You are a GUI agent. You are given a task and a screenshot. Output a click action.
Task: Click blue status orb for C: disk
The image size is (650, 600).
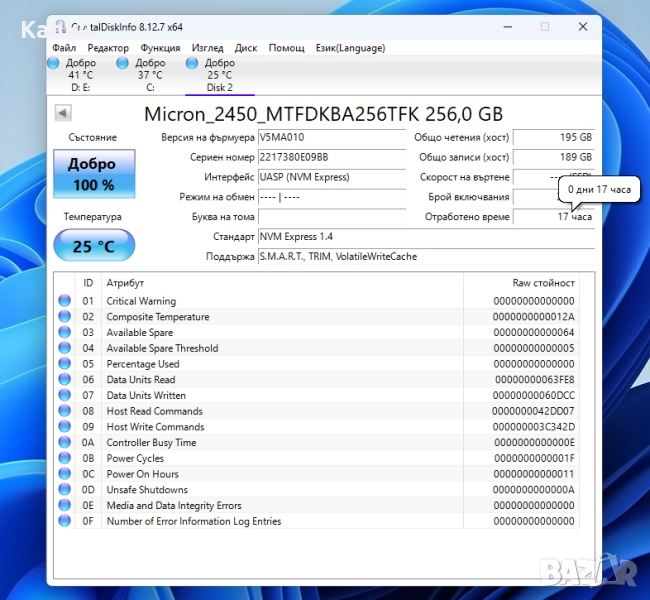122,63
